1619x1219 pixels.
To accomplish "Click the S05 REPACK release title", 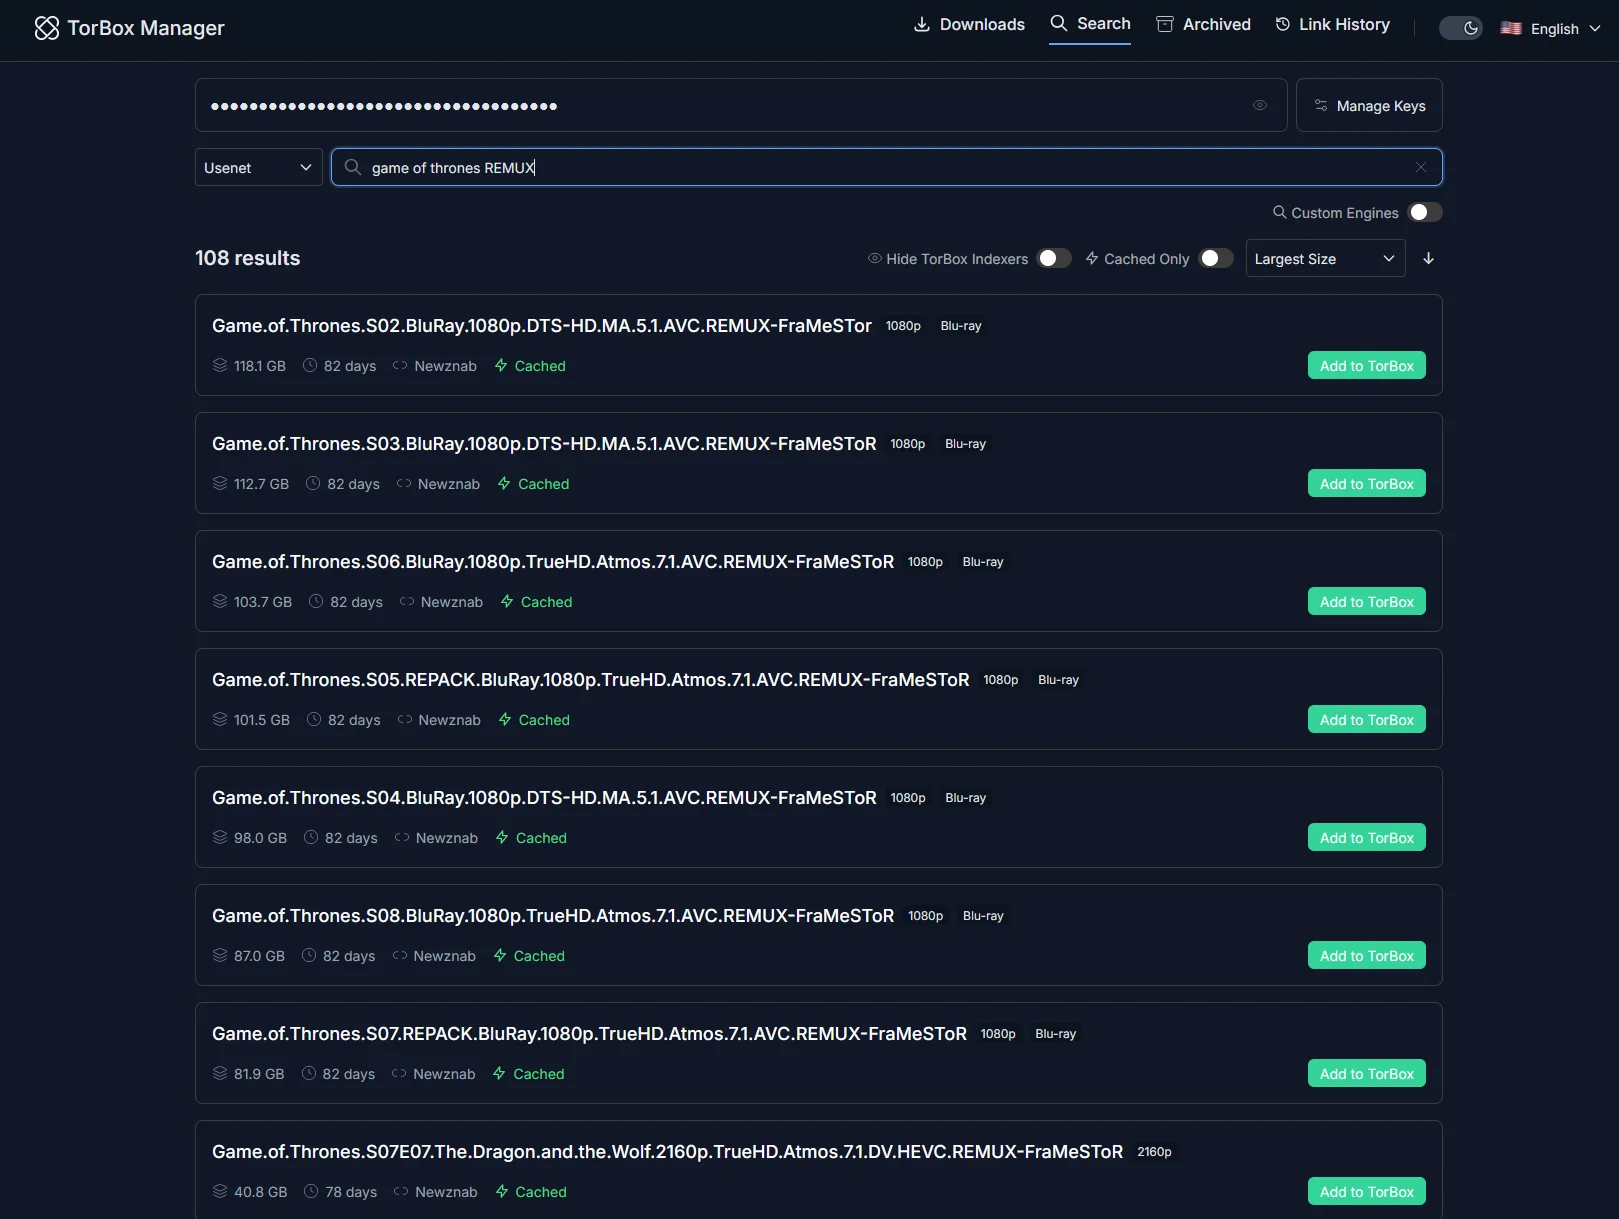I will [x=591, y=680].
